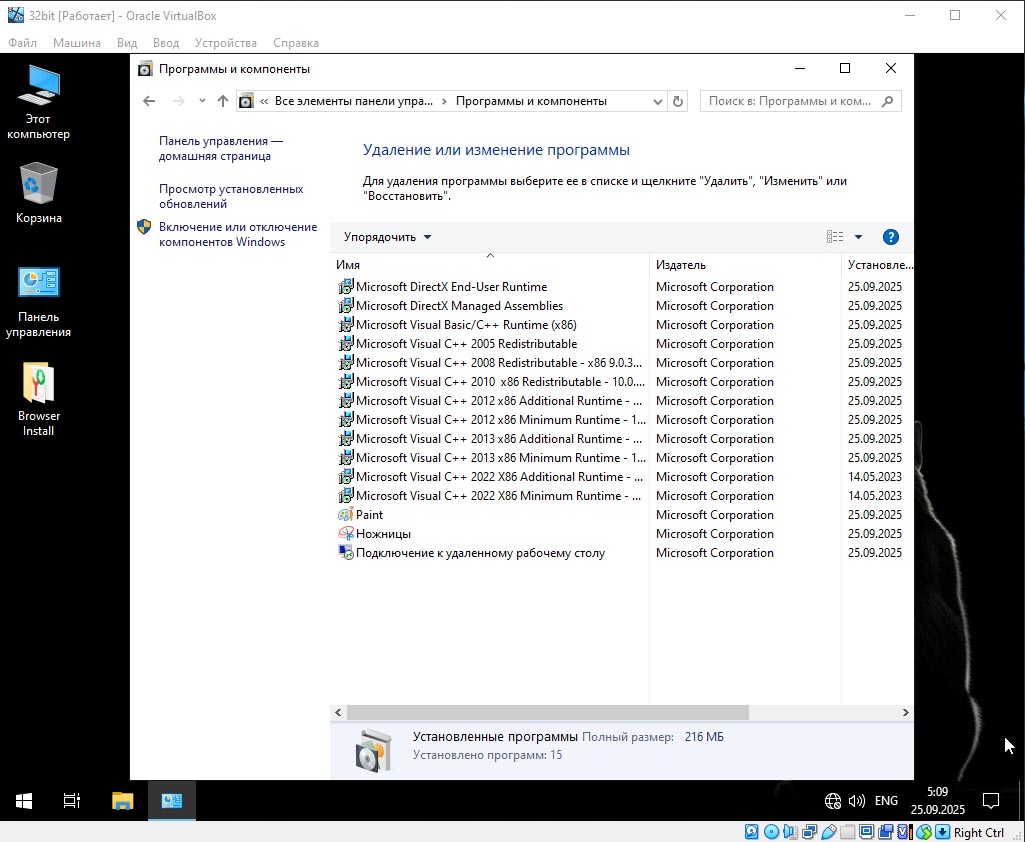Image resolution: width=1025 pixels, height=842 pixels.
Task: Click the Paint program icon in list
Action: click(x=346, y=515)
